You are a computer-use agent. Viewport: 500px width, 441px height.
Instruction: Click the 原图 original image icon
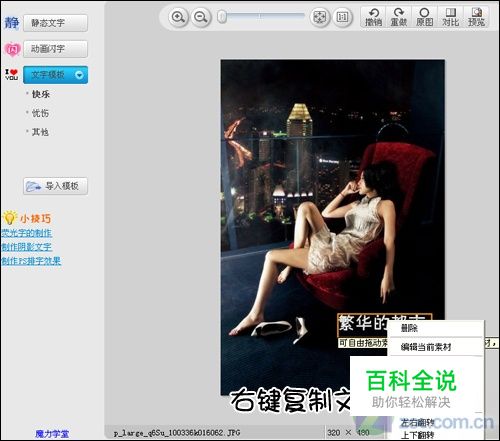click(x=424, y=17)
